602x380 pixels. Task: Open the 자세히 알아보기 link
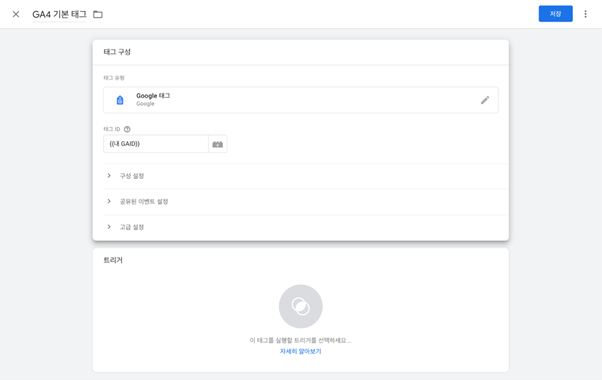coord(301,351)
